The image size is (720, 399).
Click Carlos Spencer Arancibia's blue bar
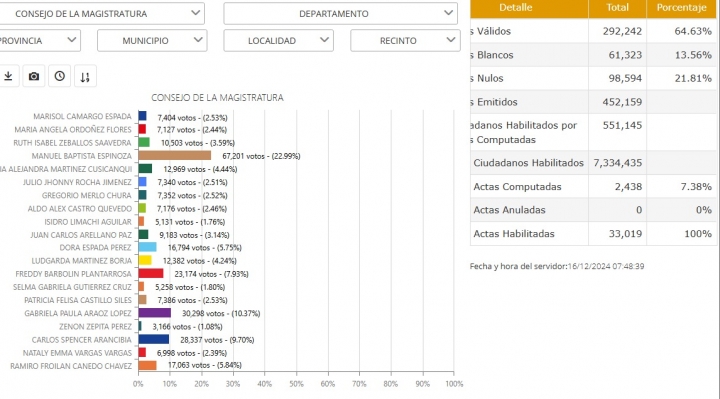click(x=153, y=339)
